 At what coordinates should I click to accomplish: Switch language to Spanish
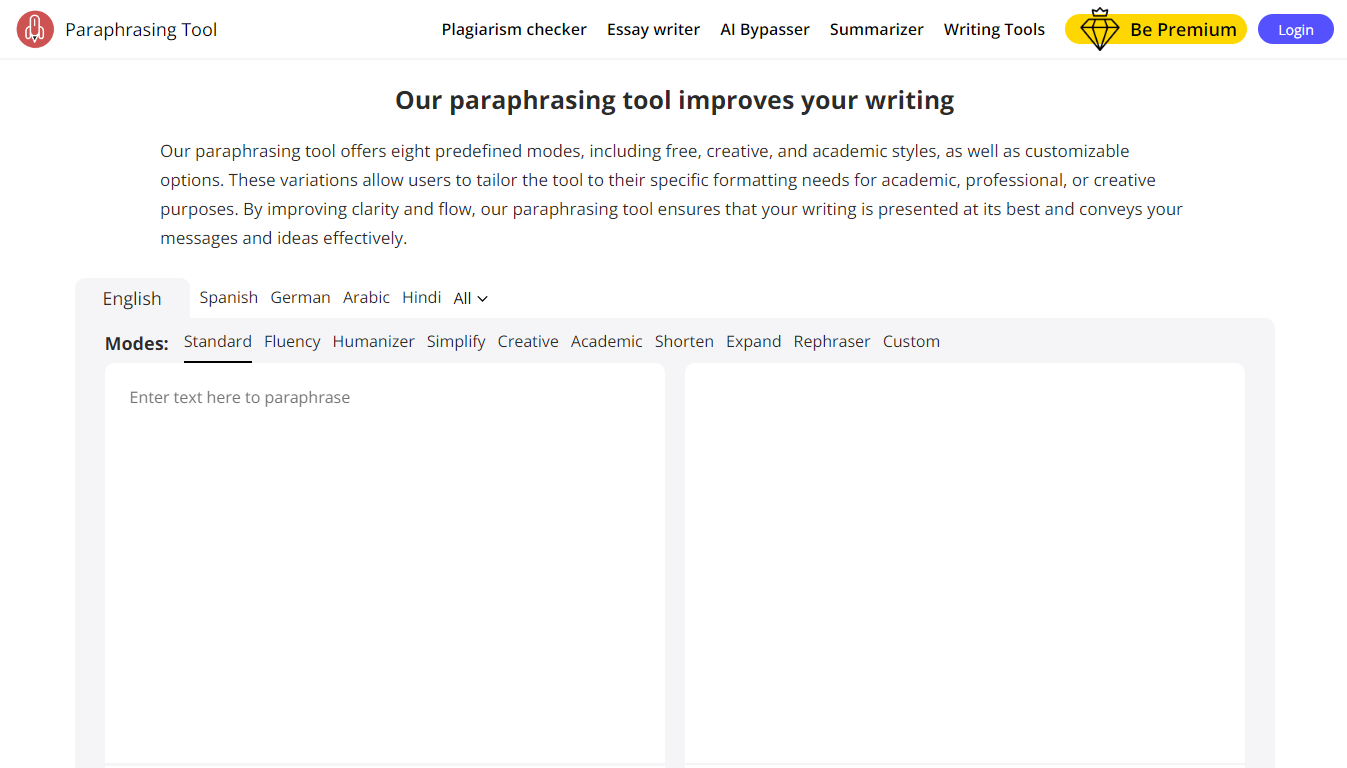pyautogui.click(x=229, y=298)
